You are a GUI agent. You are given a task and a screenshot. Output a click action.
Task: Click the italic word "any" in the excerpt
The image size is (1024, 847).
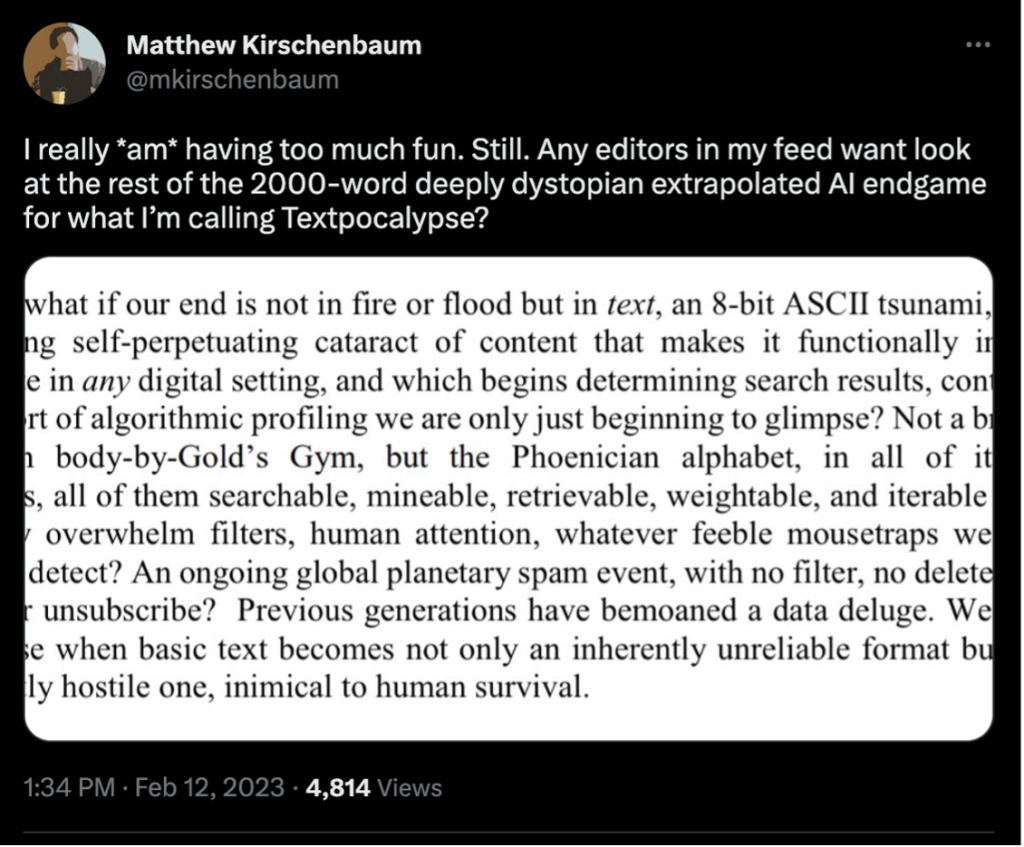[106, 382]
